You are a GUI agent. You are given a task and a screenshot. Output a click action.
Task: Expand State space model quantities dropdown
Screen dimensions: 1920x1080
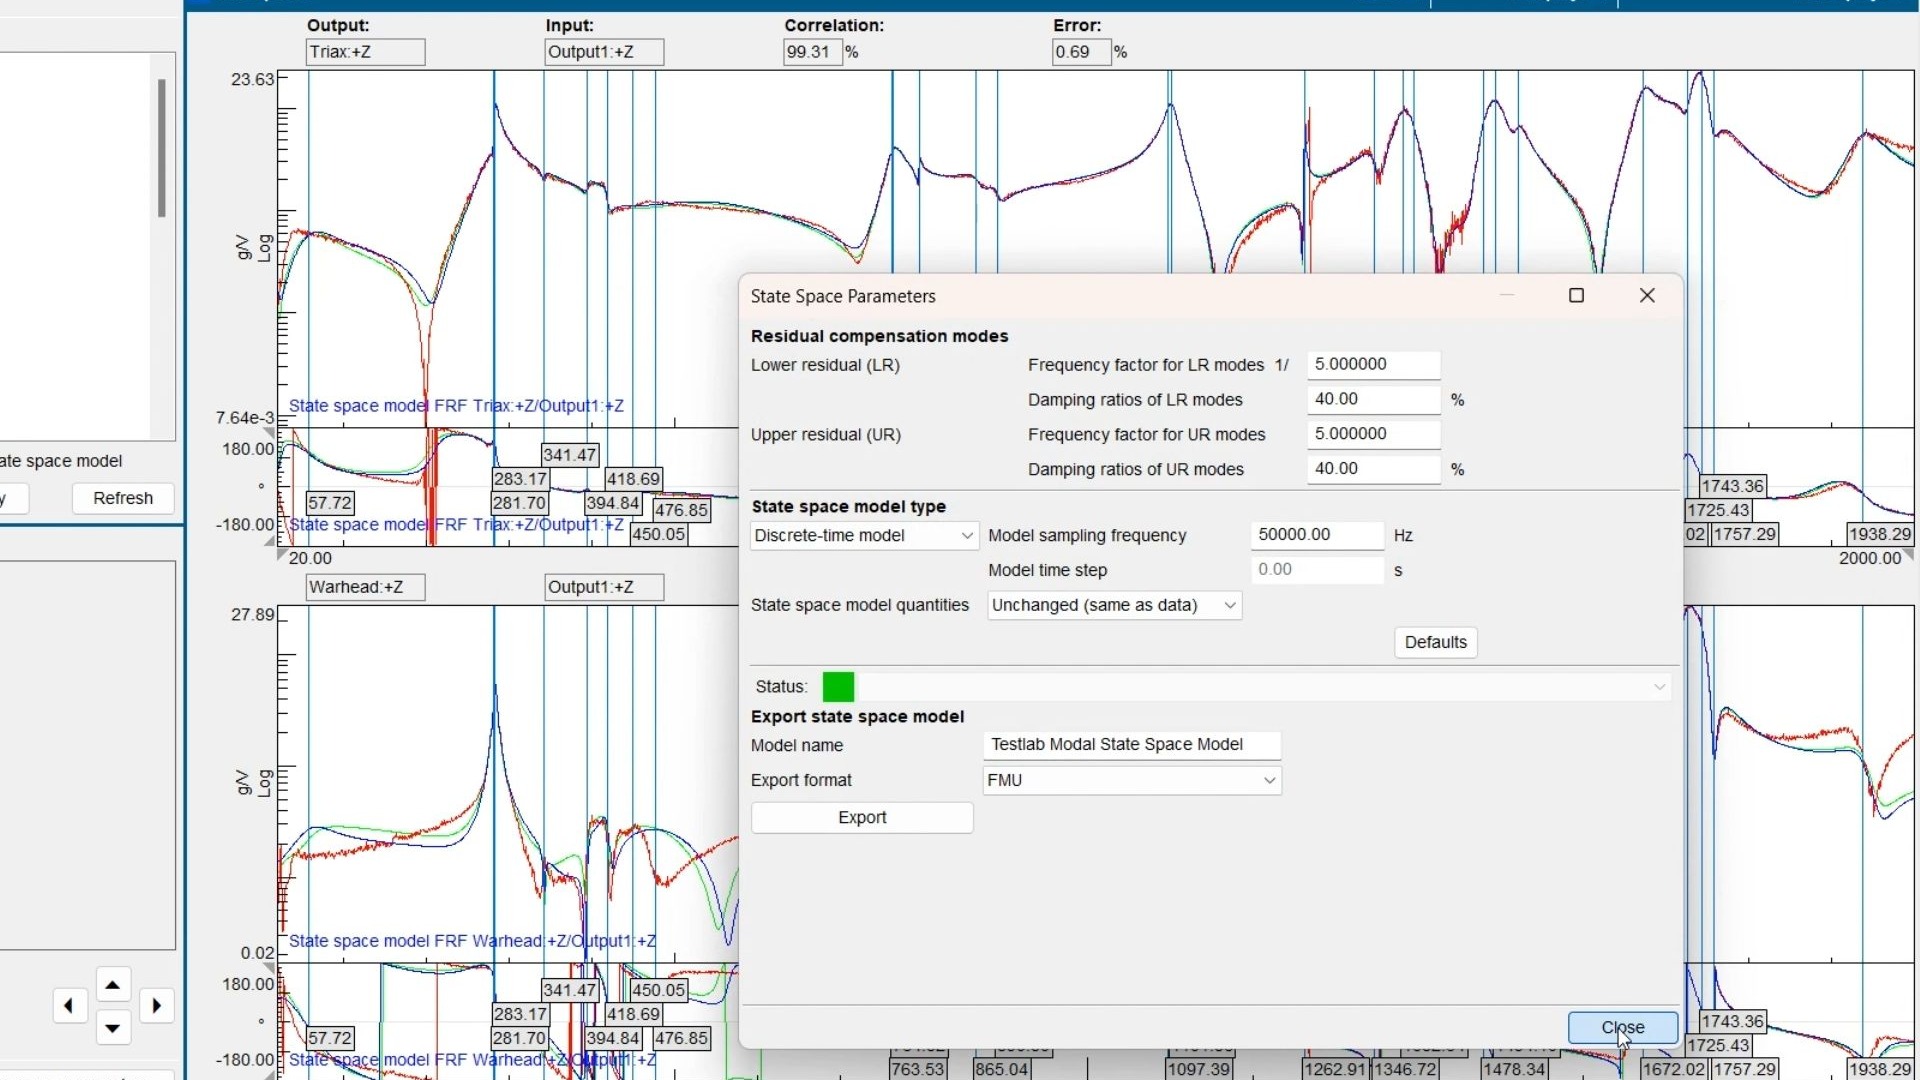(x=1114, y=606)
